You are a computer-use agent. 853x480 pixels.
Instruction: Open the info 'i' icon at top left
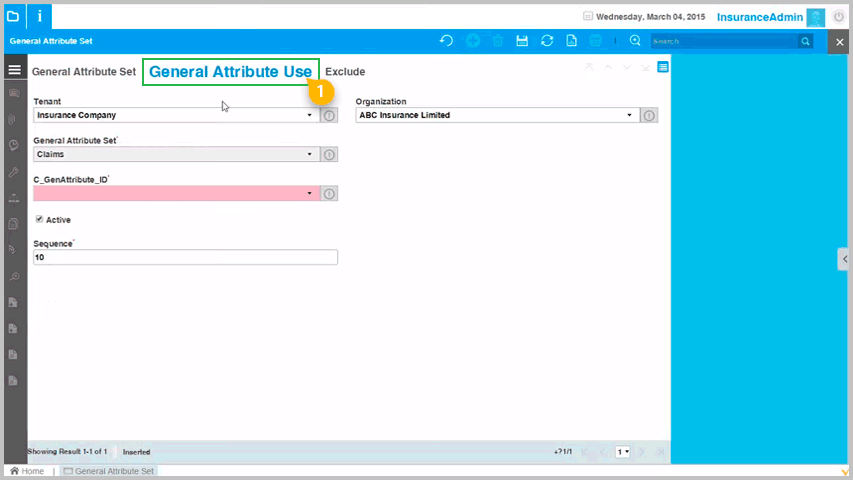point(40,16)
